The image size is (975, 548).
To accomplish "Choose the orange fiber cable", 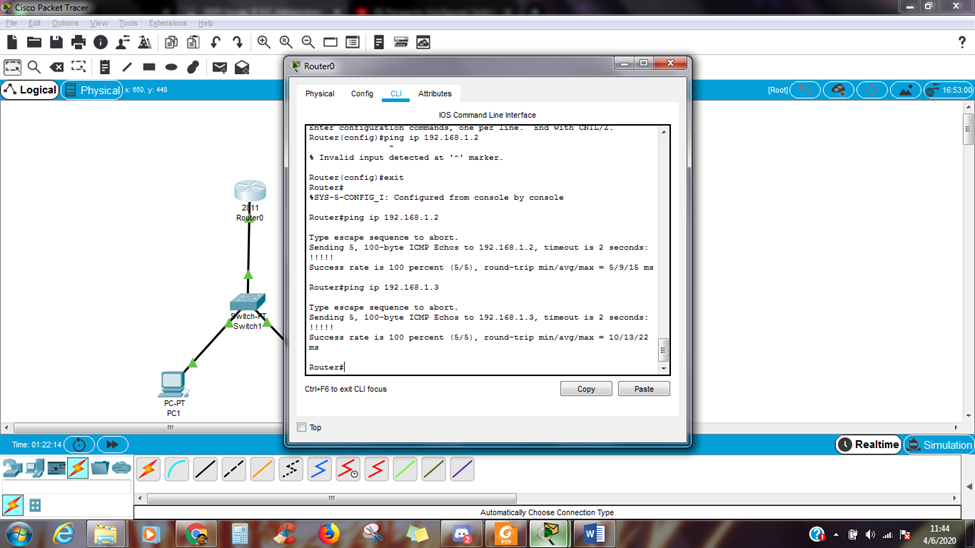I will point(262,469).
